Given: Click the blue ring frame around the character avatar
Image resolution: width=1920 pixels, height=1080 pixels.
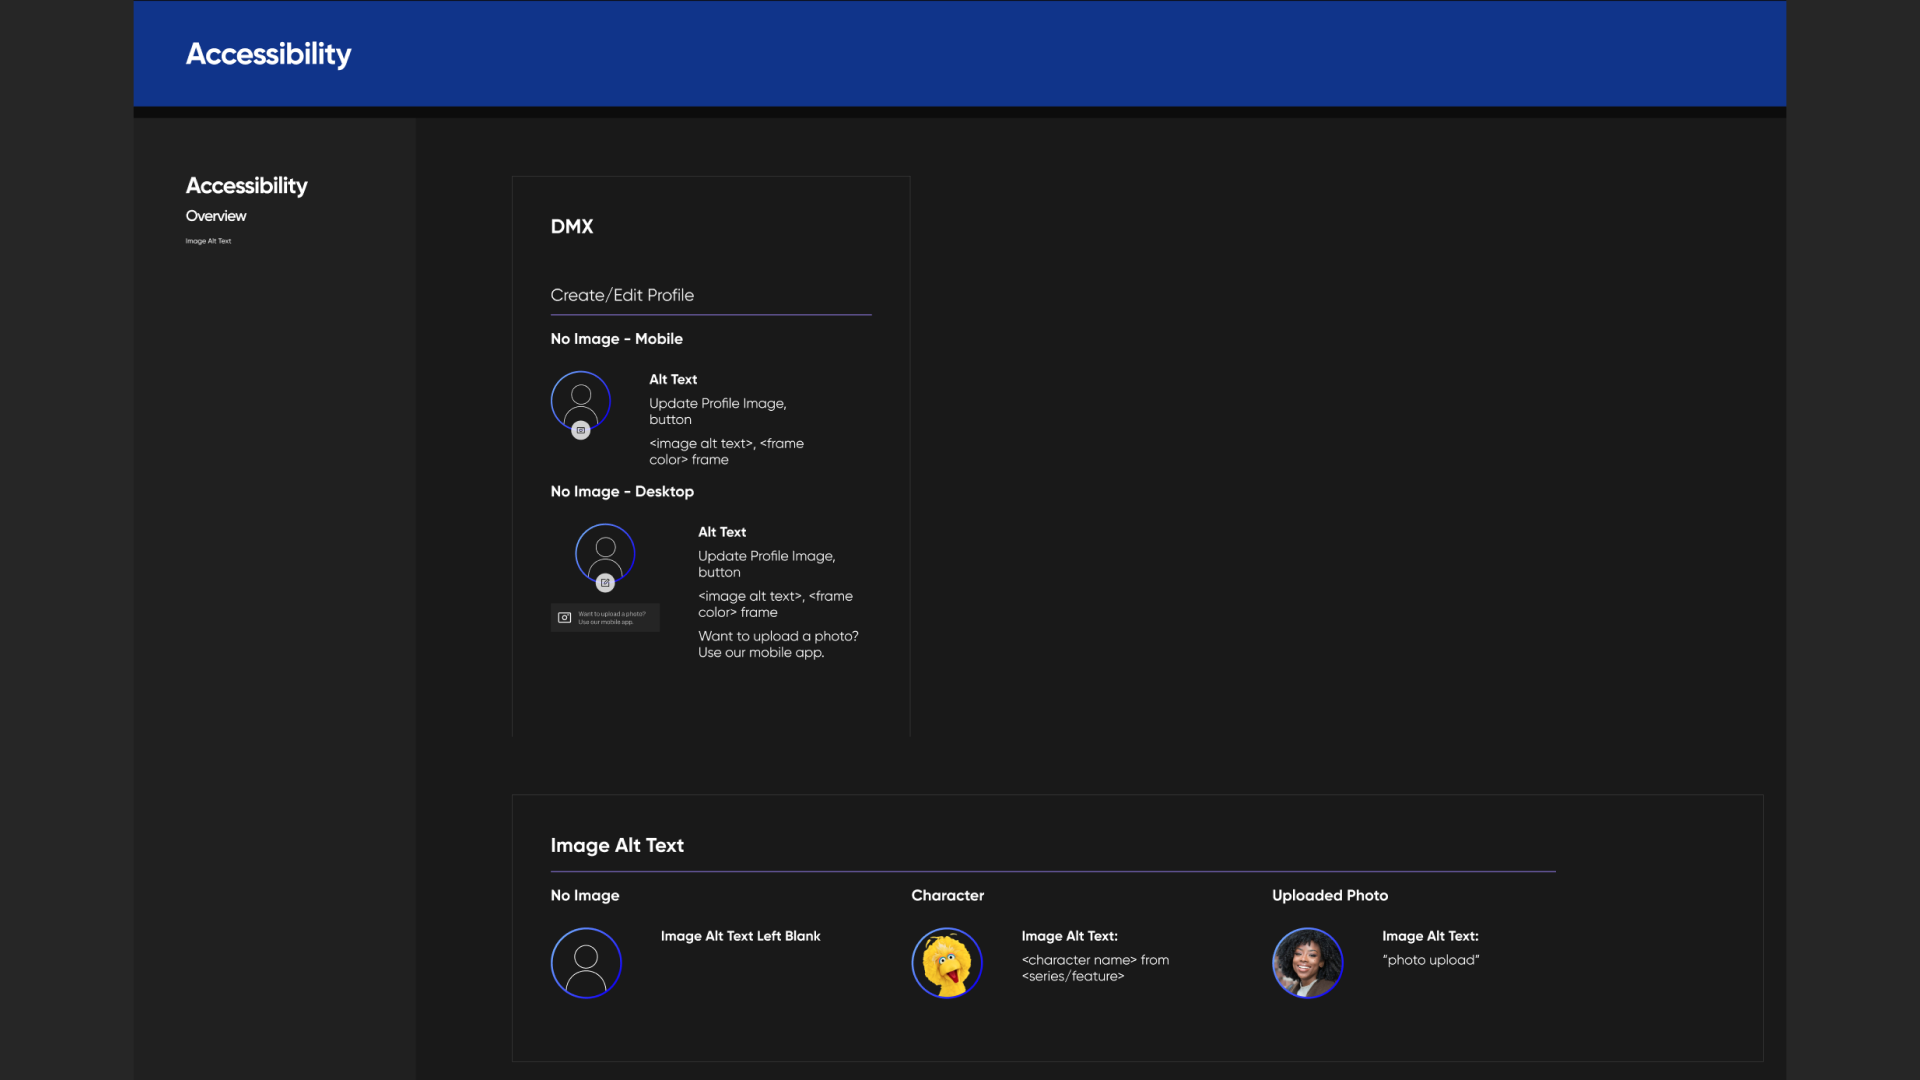Looking at the screenshot, I should [946, 929].
